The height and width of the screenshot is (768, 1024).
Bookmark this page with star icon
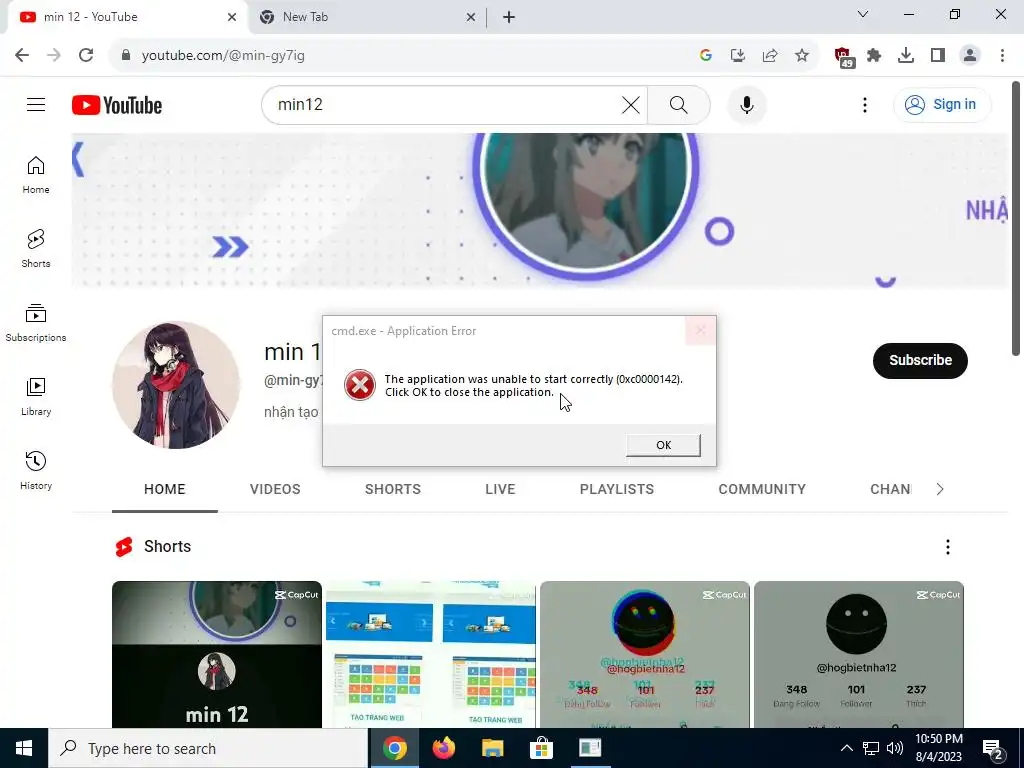pos(802,55)
